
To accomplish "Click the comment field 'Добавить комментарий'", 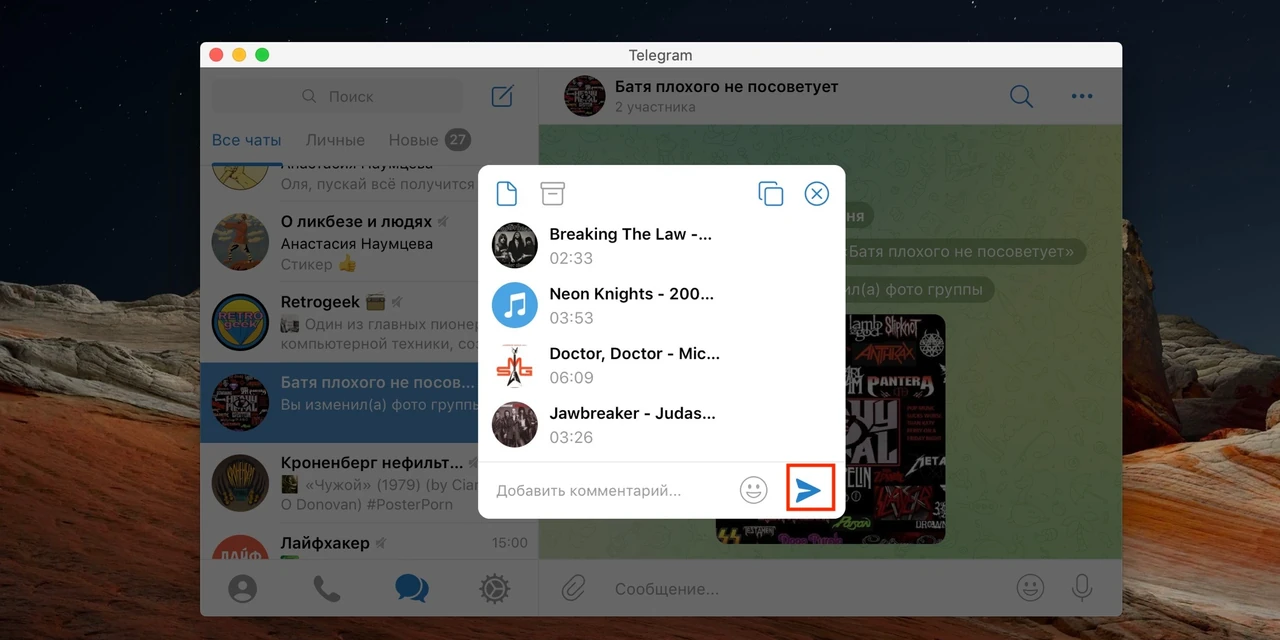I will click(x=588, y=491).
